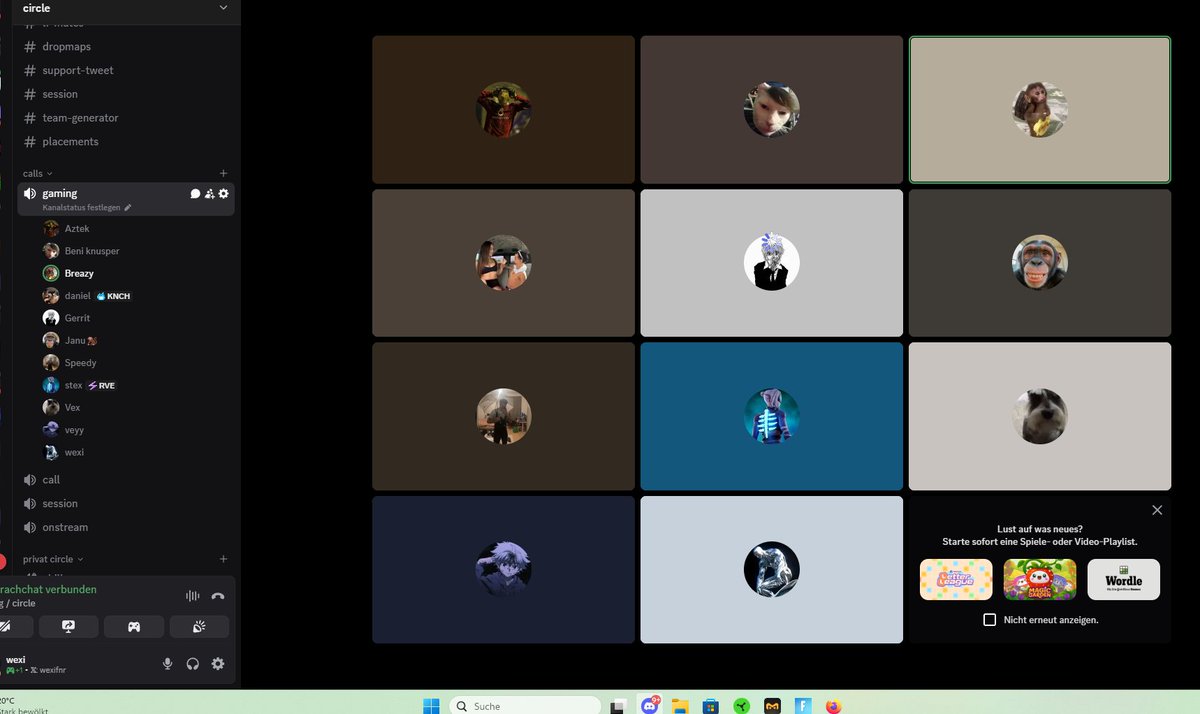Screen dimensions: 1200x714
Task: Create channel in privat circle category
Action: 223,559
